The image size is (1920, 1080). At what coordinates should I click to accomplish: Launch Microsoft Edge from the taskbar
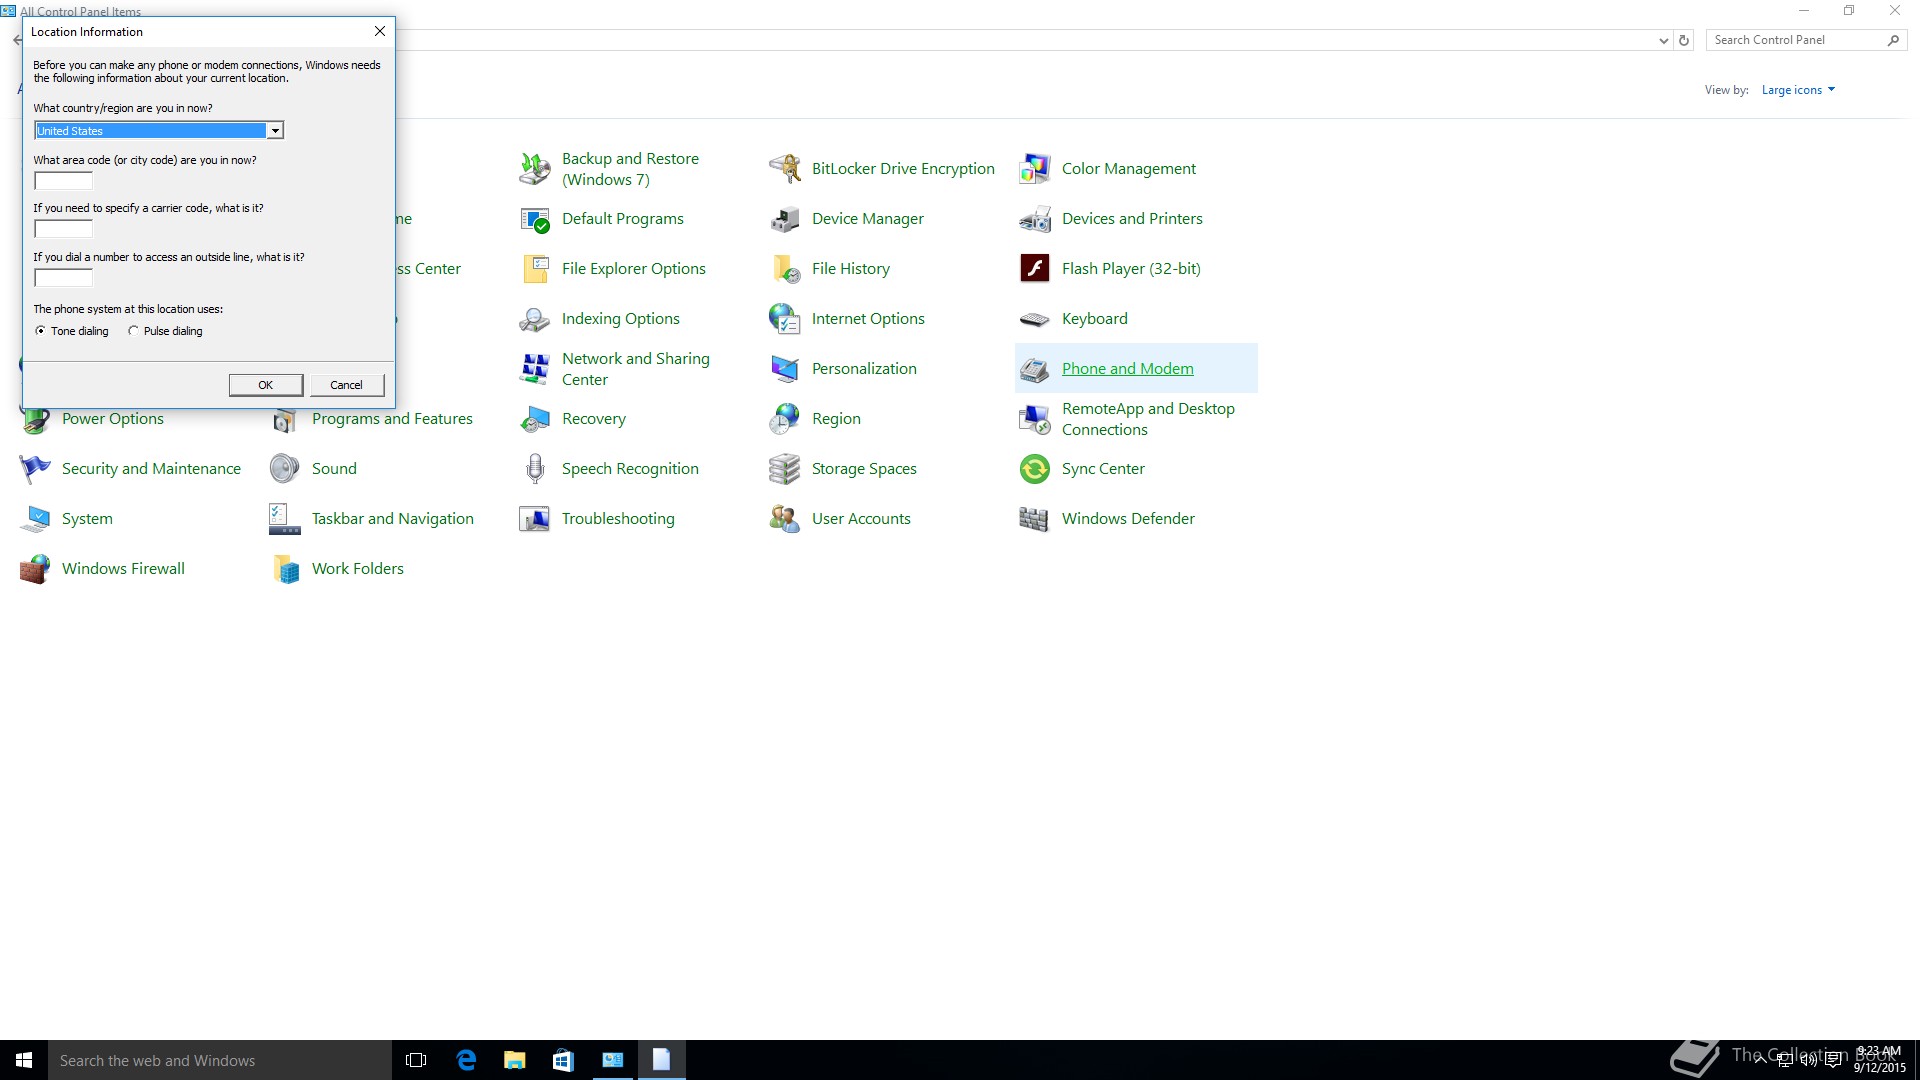click(466, 1060)
